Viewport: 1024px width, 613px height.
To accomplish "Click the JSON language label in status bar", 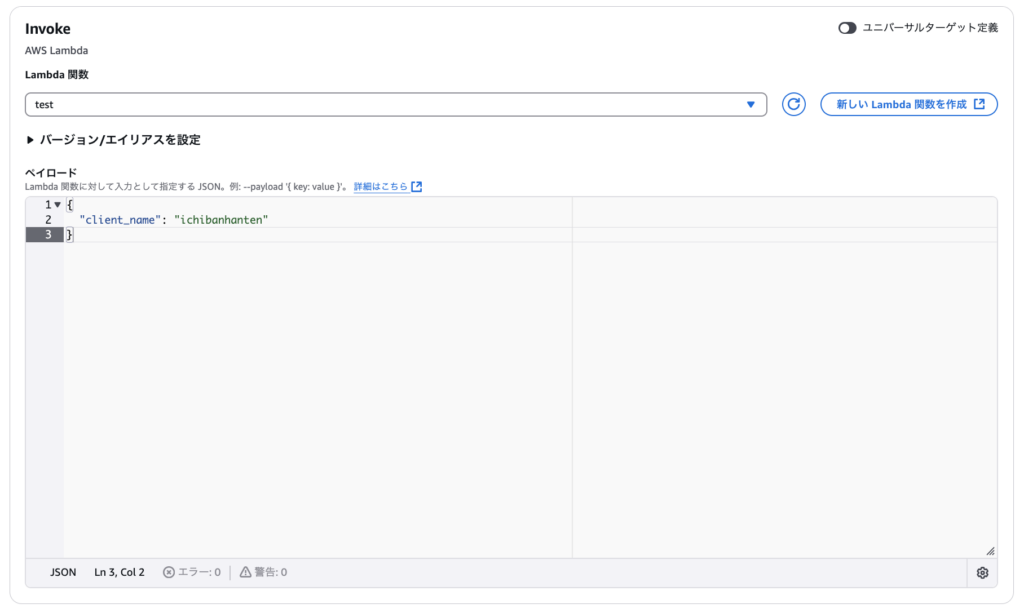I will [62, 572].
